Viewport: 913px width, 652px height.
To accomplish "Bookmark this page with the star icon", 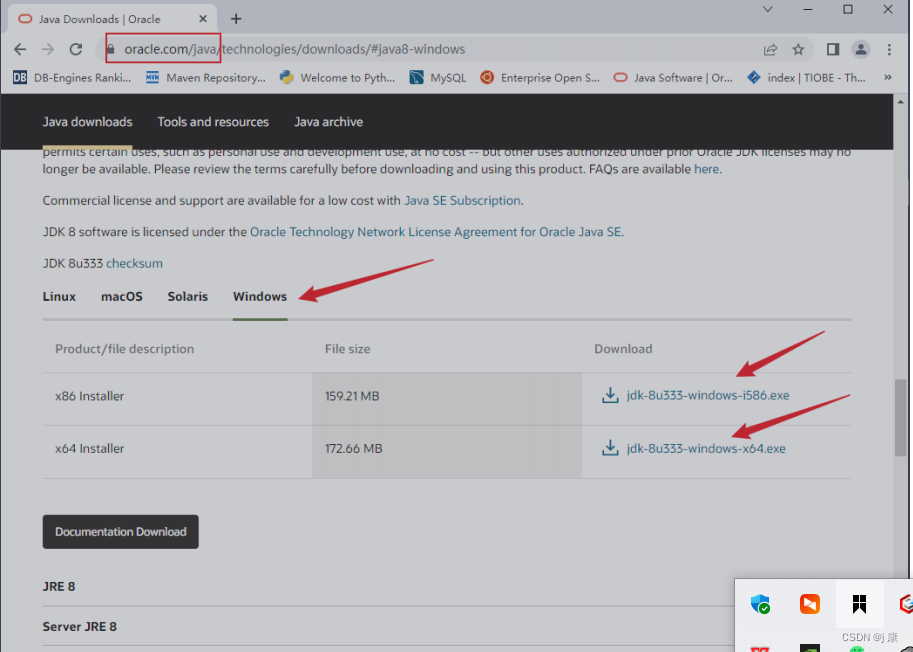I will pyautogui.click(x=798, y=49).
